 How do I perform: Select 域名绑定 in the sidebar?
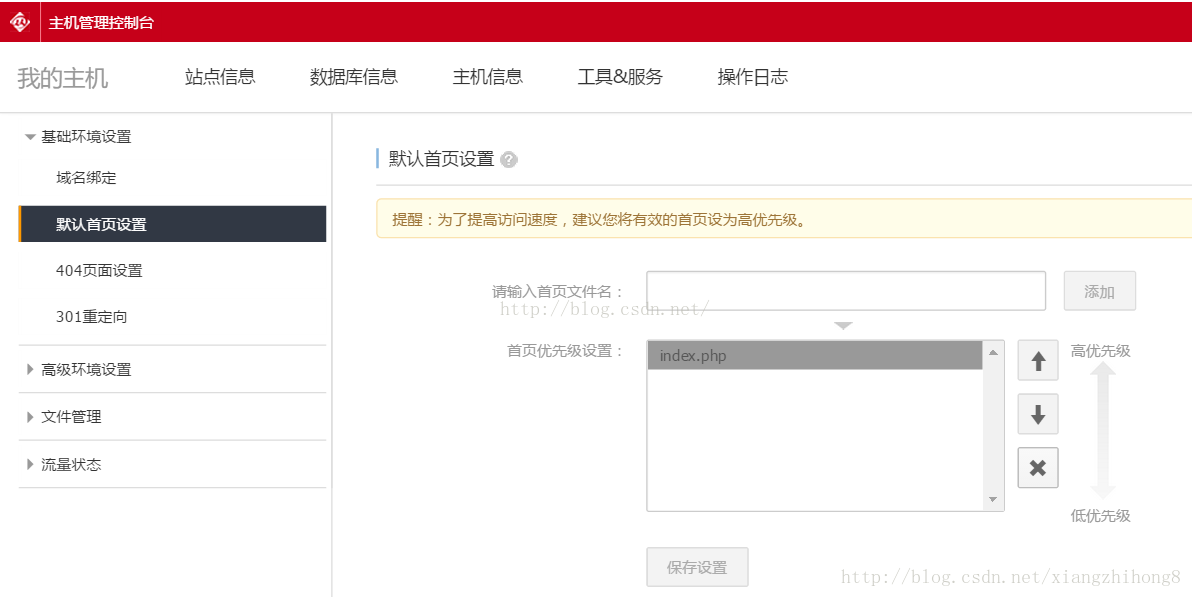tap(86, 178)
